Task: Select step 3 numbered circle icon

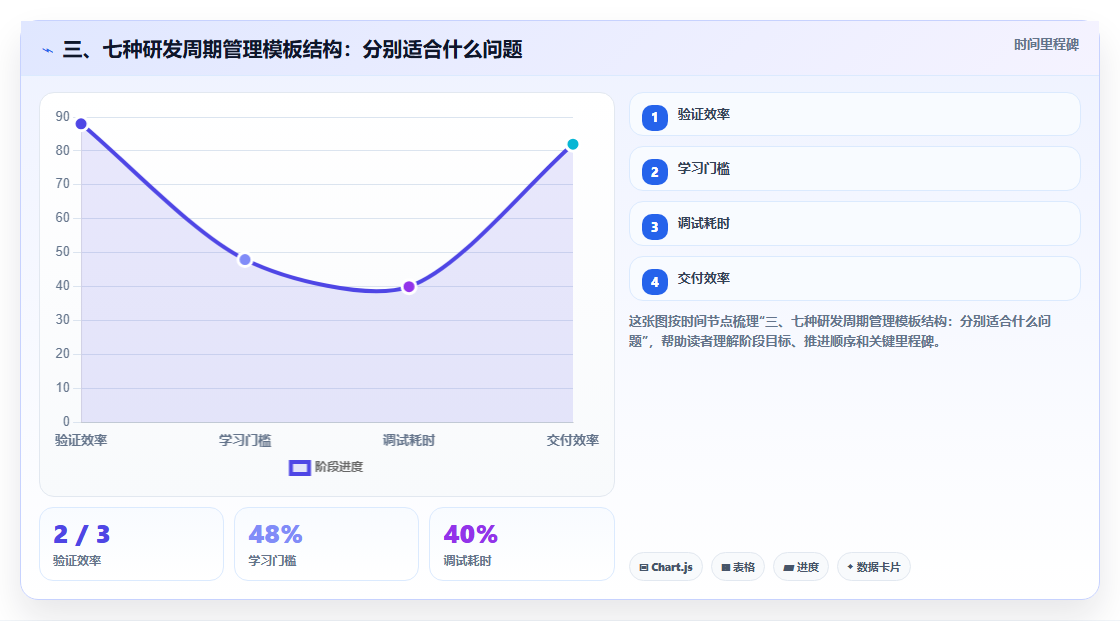Action: point(654,227)
